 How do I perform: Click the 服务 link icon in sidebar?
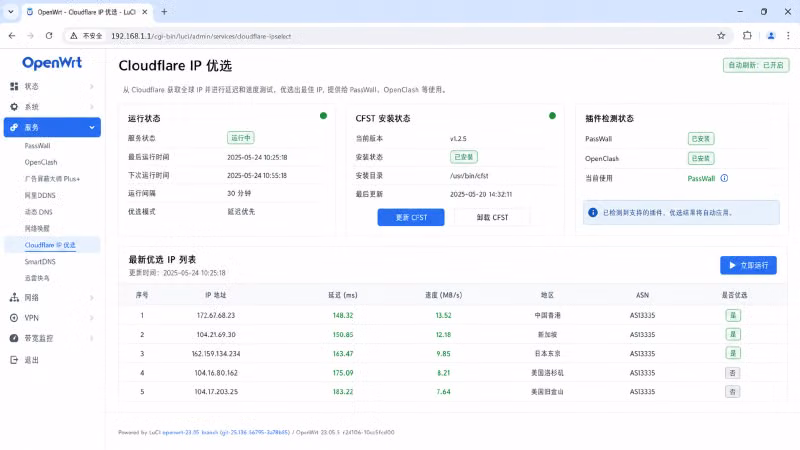[14, 127]
